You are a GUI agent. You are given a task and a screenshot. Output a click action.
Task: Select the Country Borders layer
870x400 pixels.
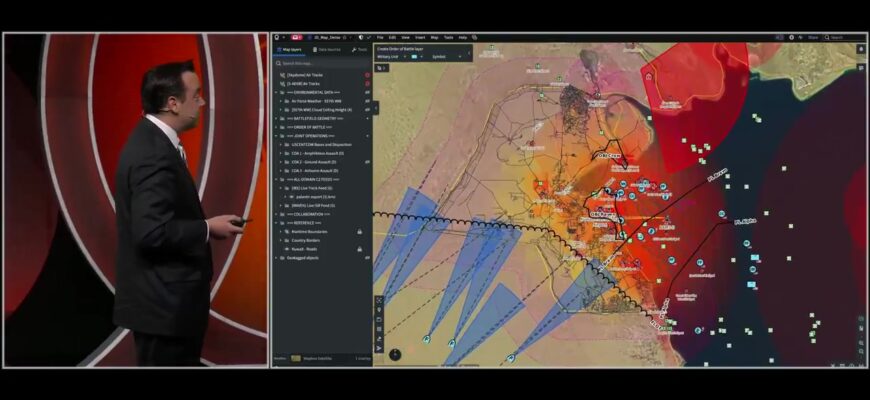(x=306, y=240)
